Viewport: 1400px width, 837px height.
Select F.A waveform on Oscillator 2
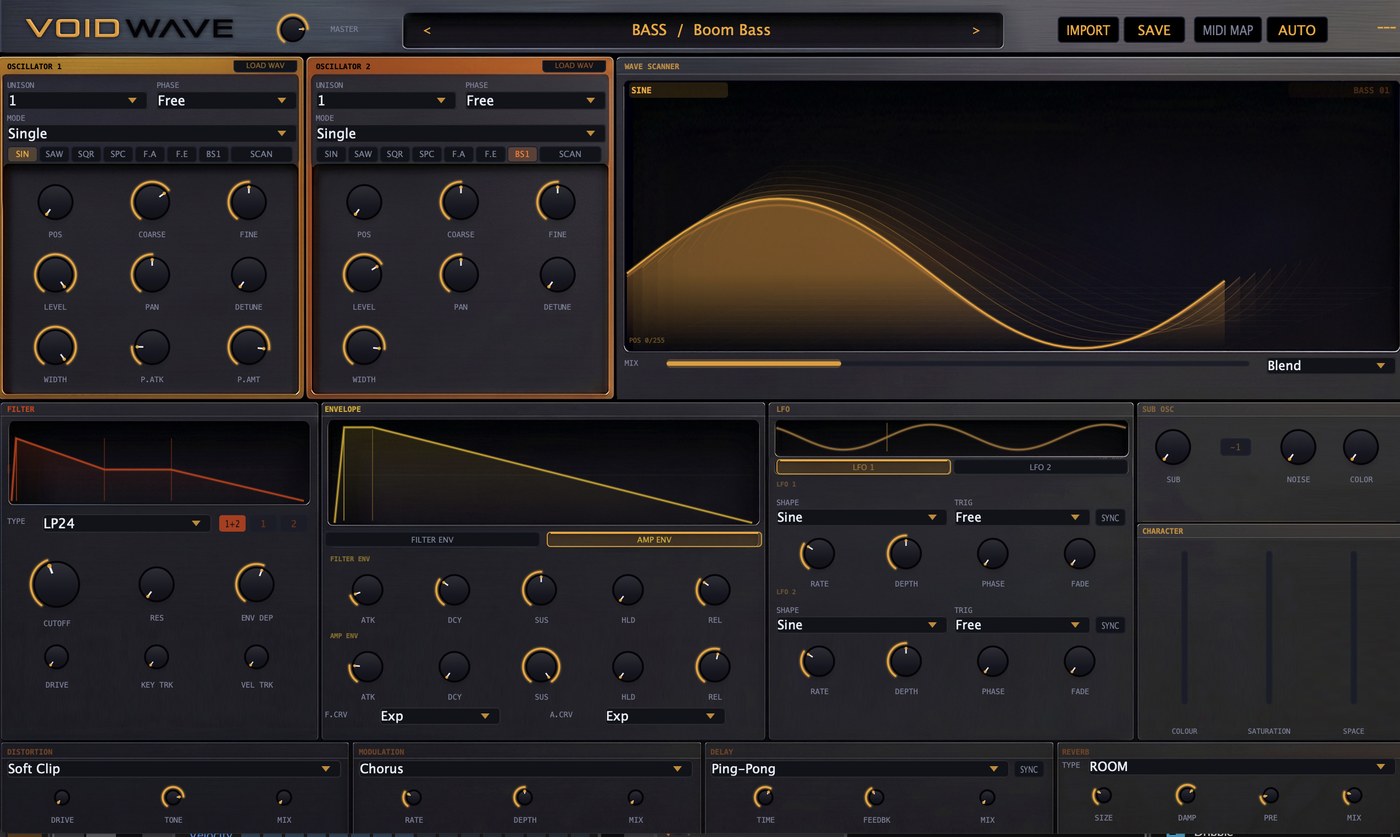point(458,154)
